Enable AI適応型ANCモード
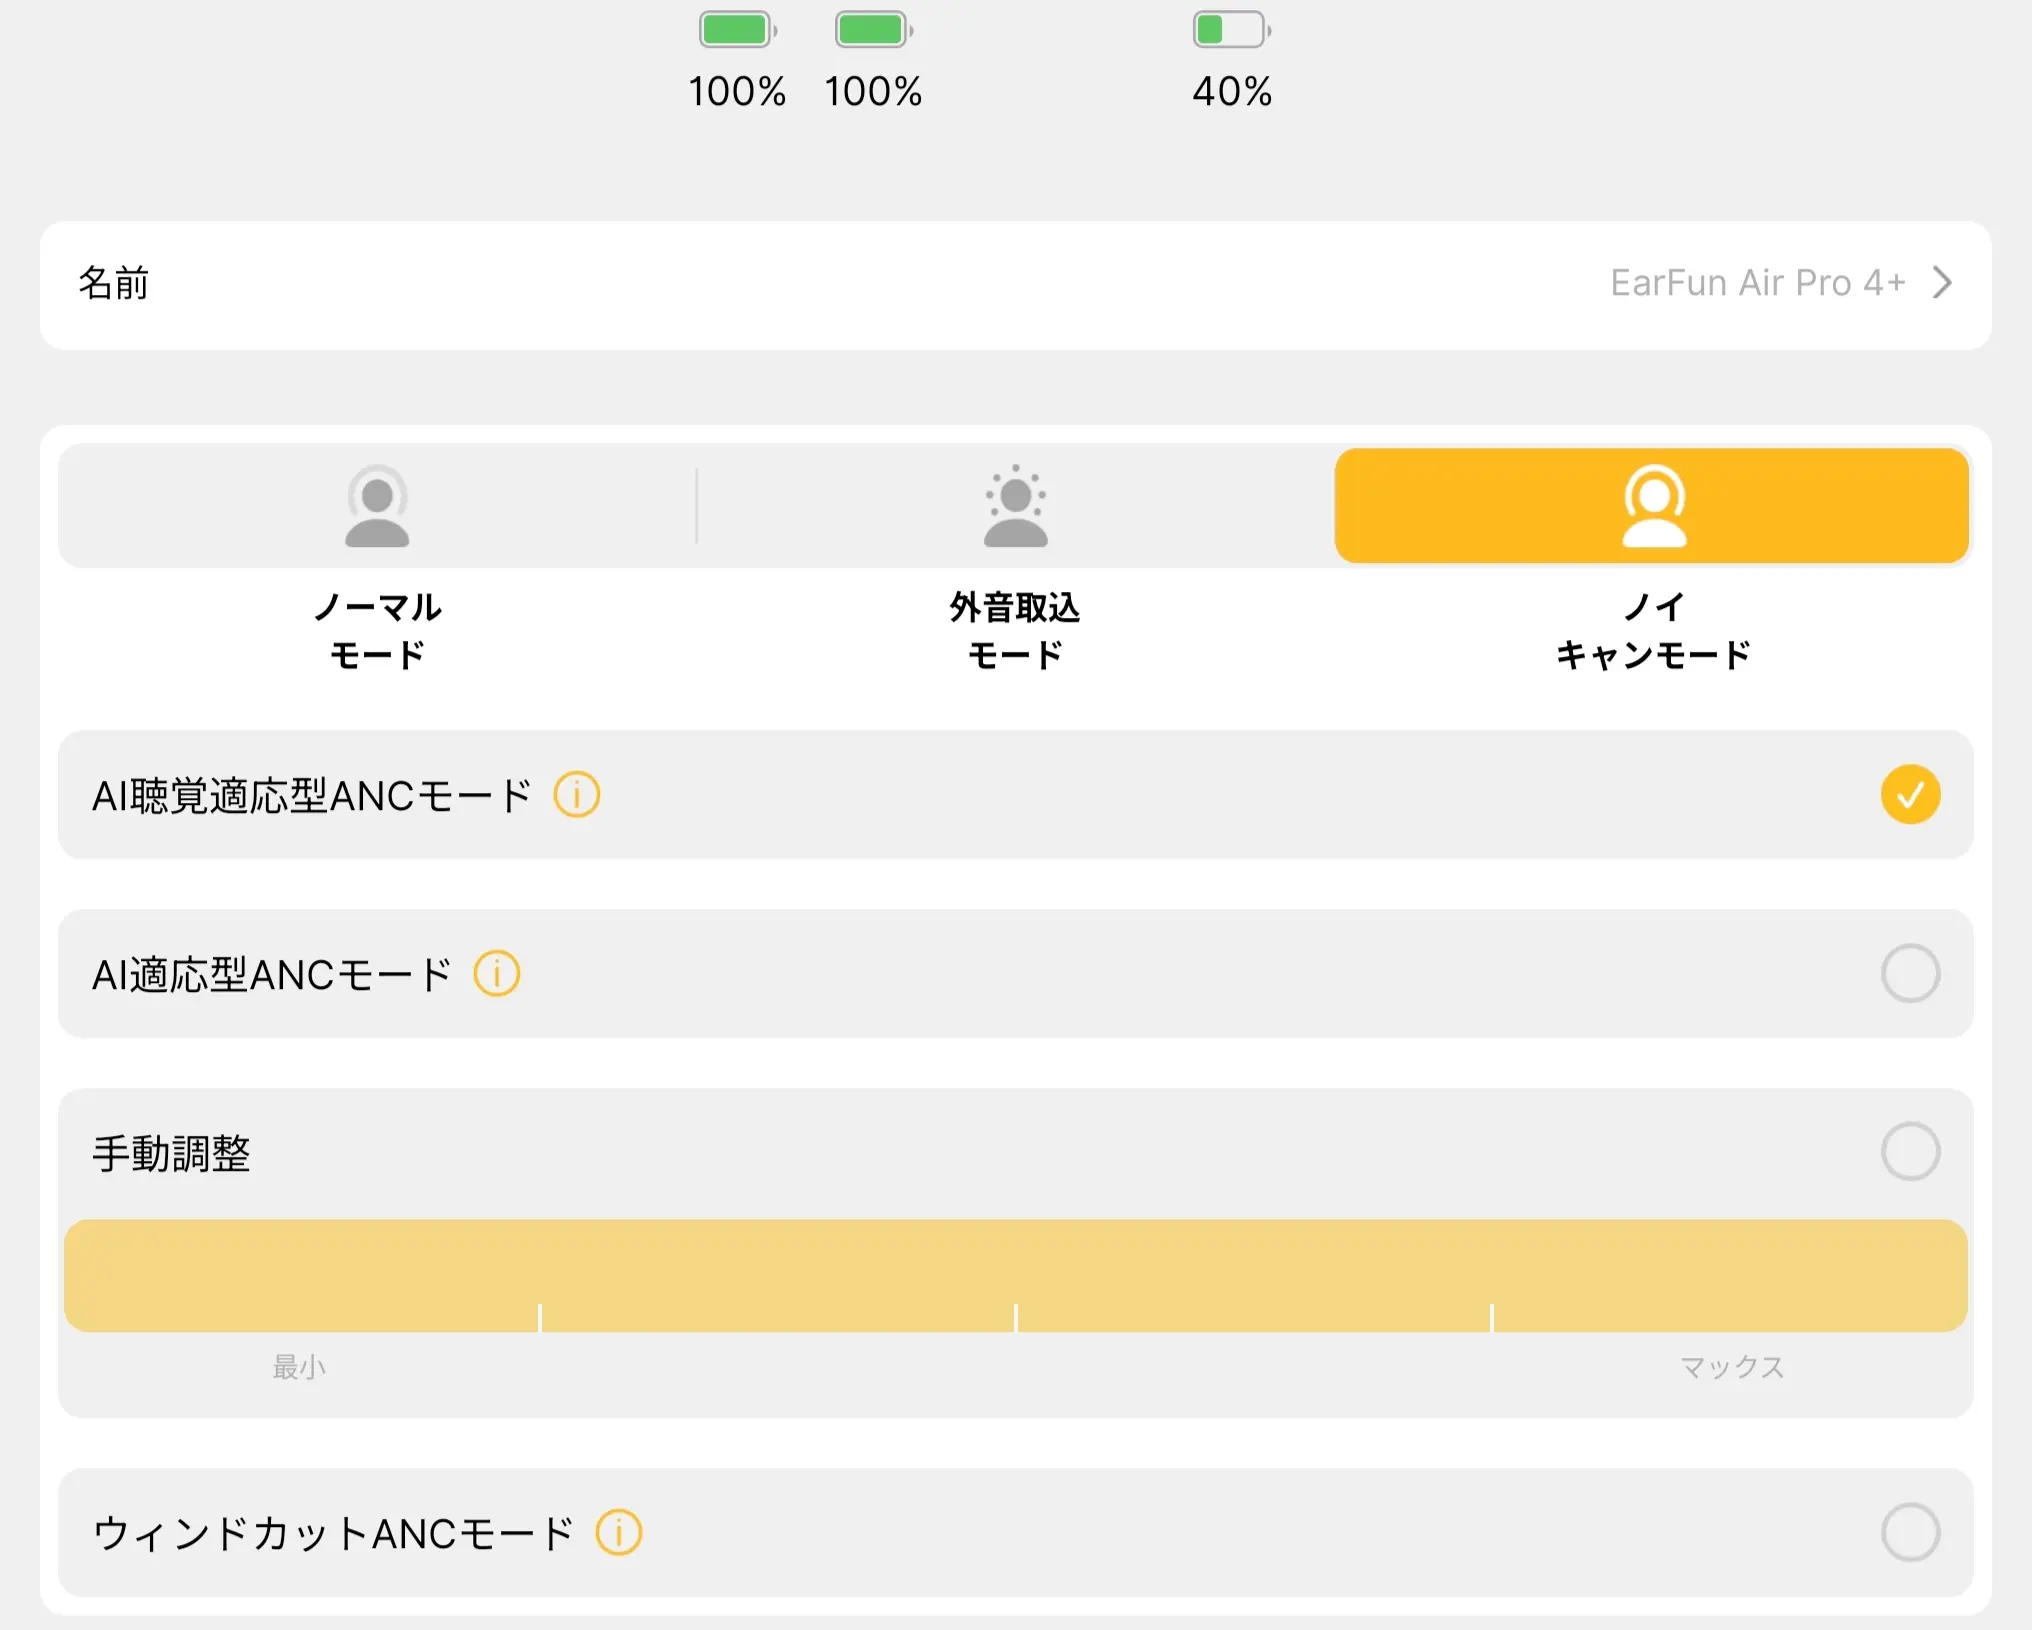This screenshot has width=2032, height=1630. (1910, 972)
